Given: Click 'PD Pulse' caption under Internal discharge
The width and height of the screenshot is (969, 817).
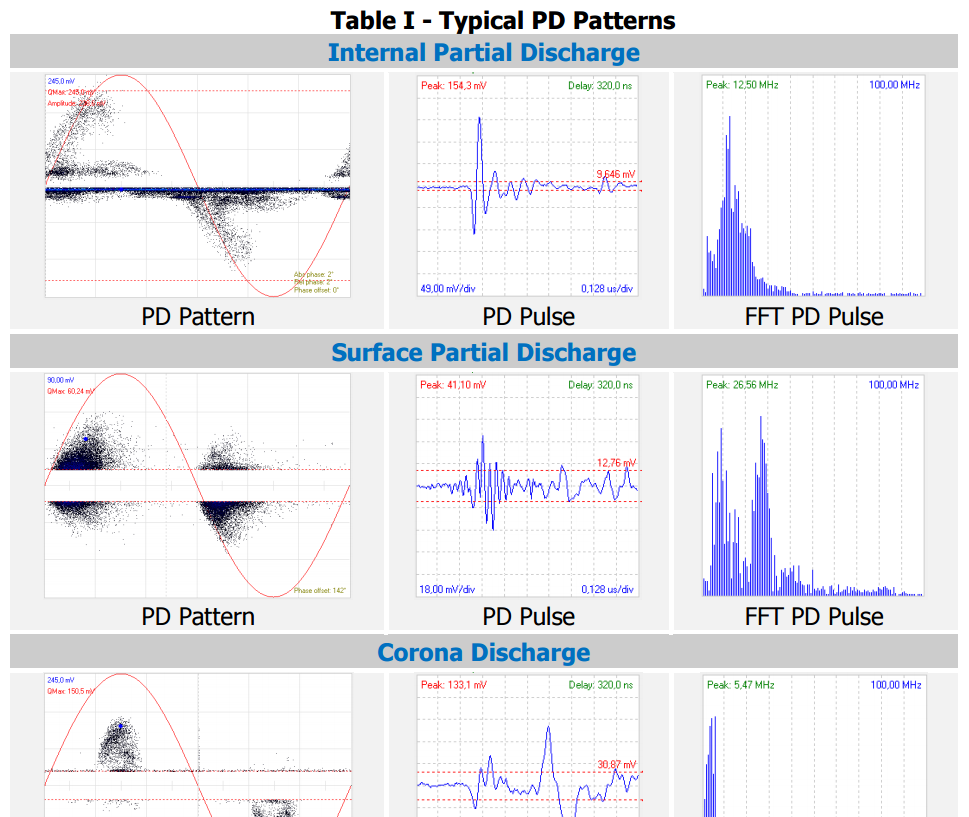Looking at the screenshot, I should click(x=528, y=316).
